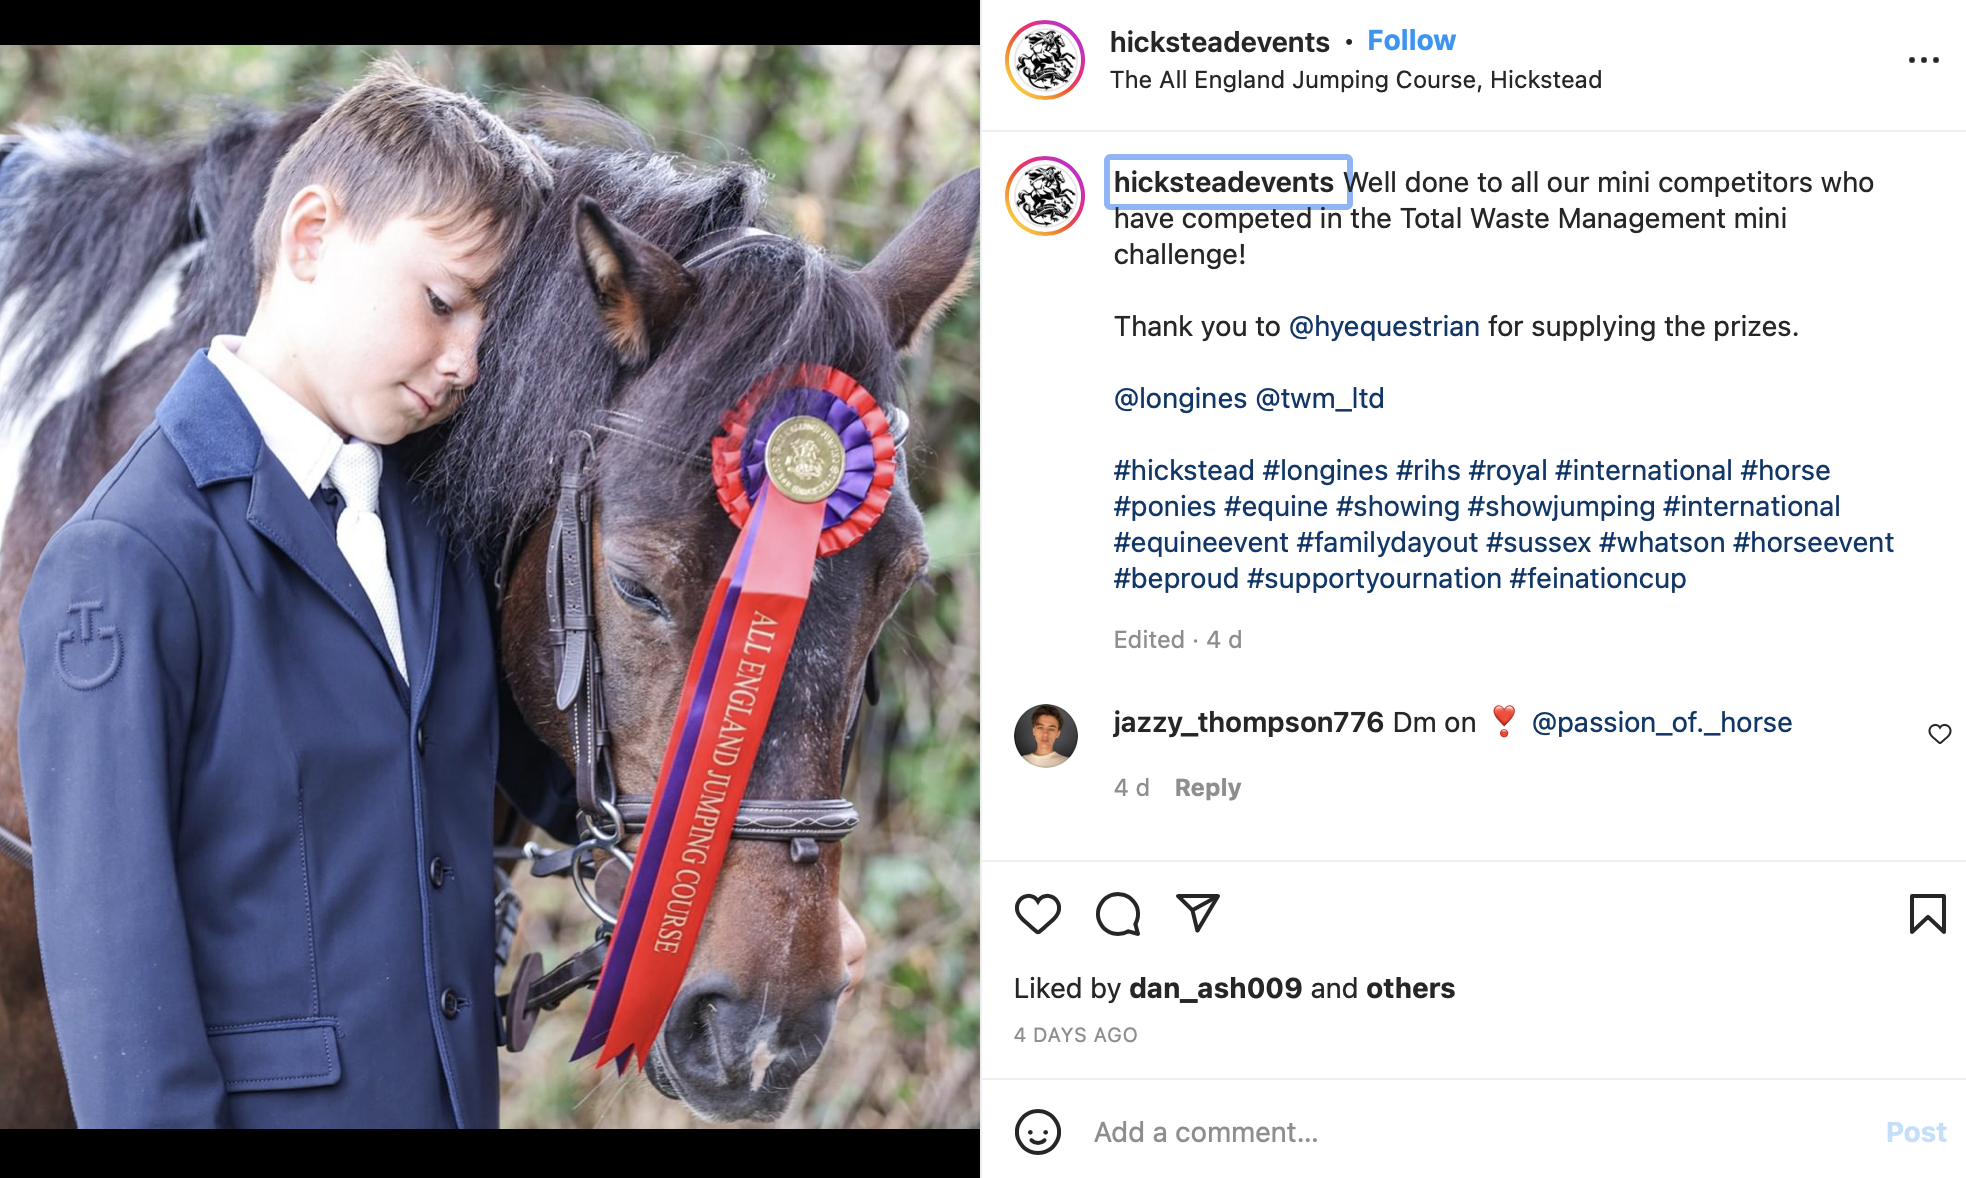Follow the hicksteadevents account
The width and height of the screenshot is (1966, 1178).
click(1411, 41)
